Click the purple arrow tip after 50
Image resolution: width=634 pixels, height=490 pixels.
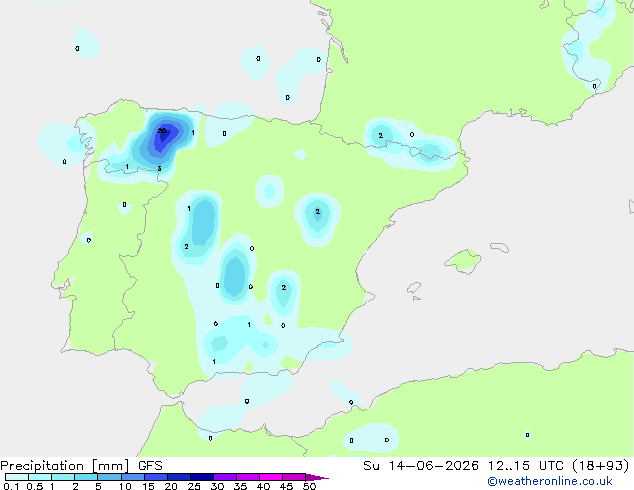pyautogui.click(x=317, y=477)
